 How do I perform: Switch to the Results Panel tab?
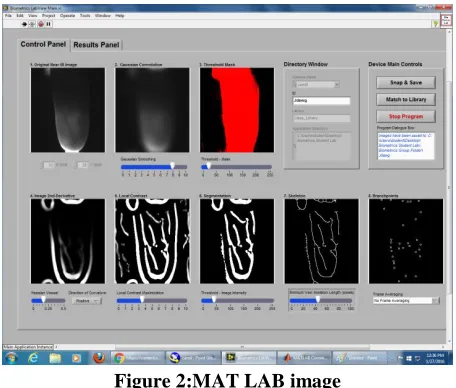(x=96, y=45)
